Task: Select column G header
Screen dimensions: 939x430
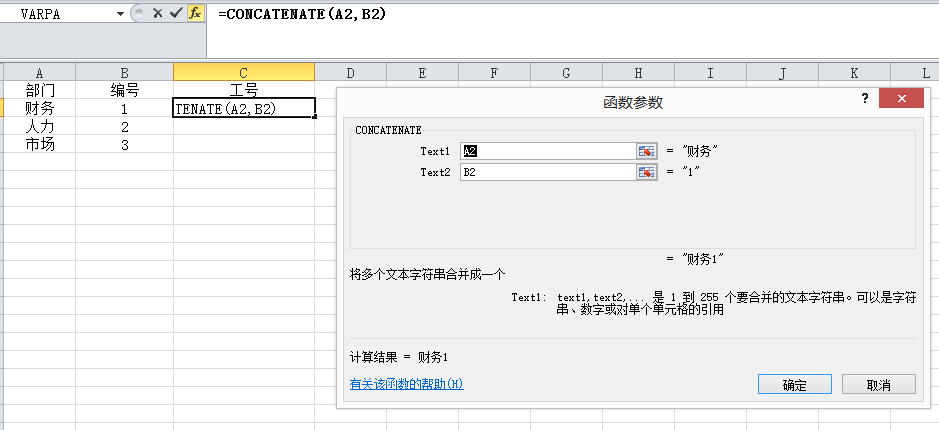Action: coord(567,72)
